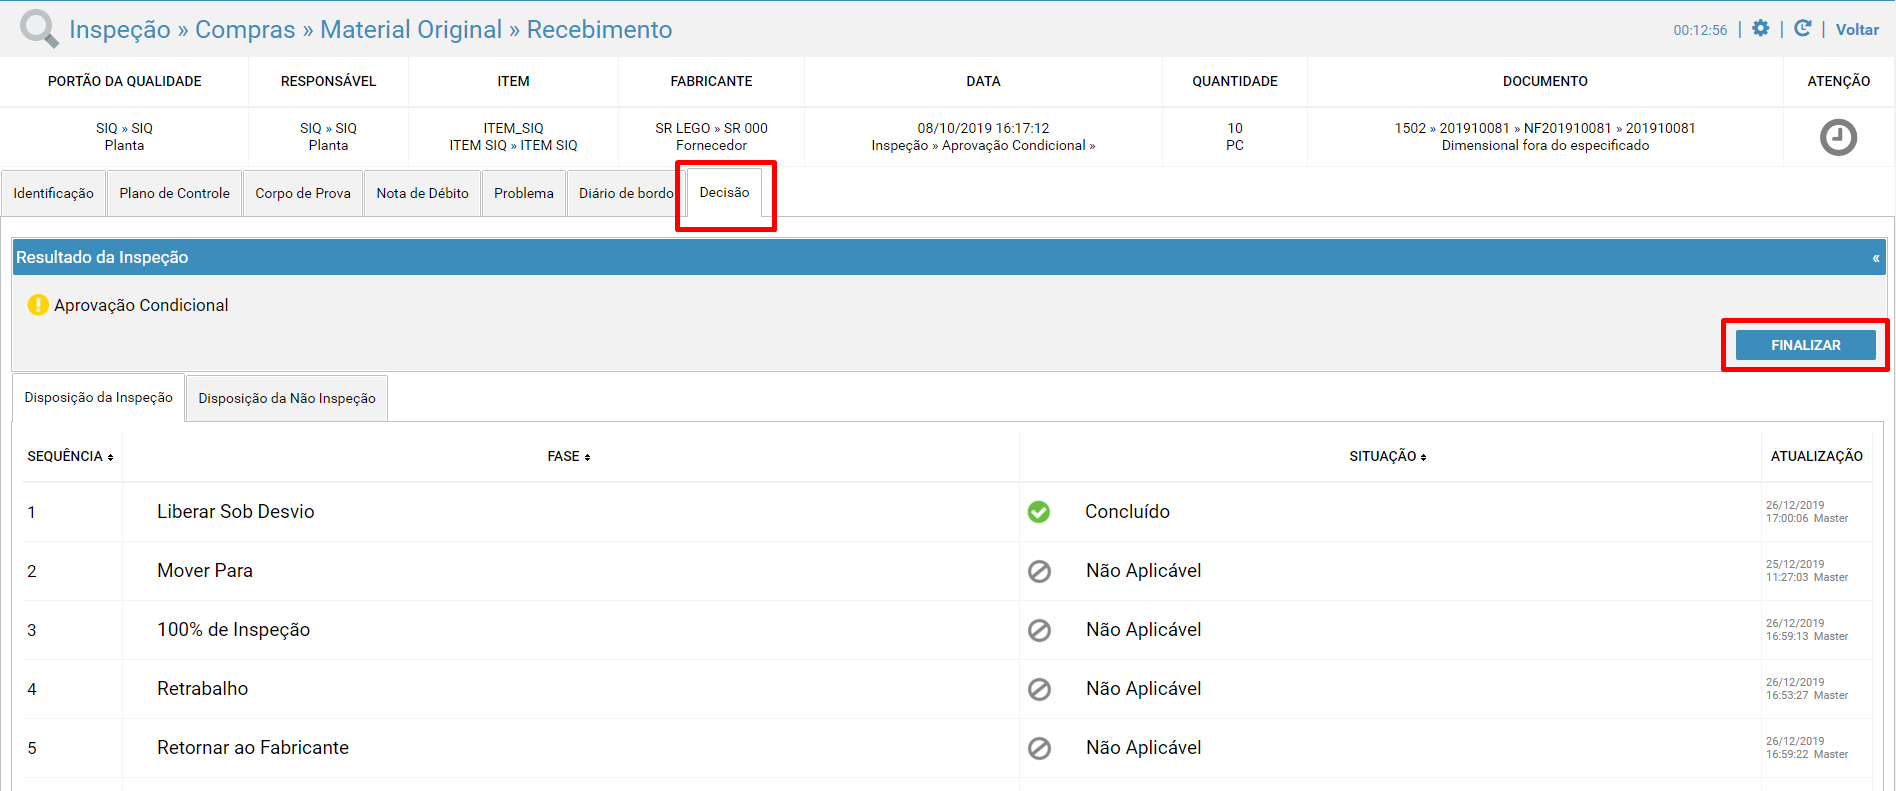Click the yellow warning icon beside Aprovação Condicional
The width and height of the screenshot is (1896, 791).
(x=38, y=305)
